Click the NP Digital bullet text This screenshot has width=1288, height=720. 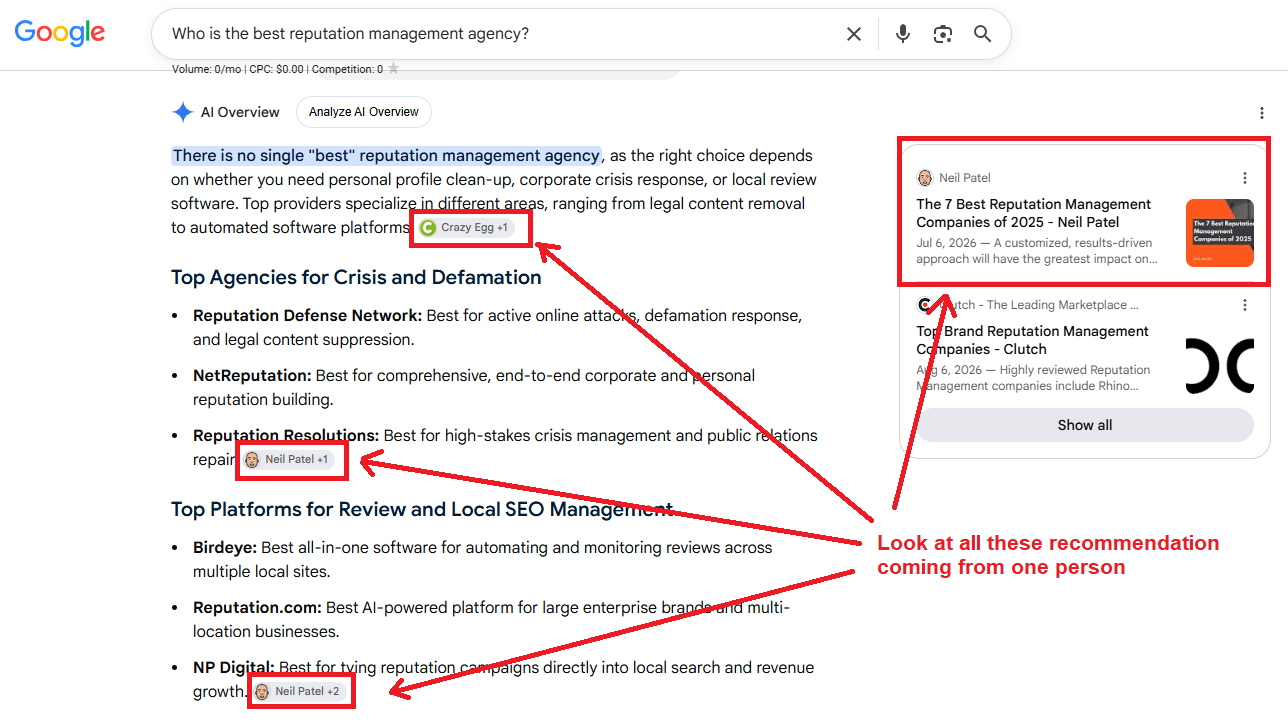[504, 680]
